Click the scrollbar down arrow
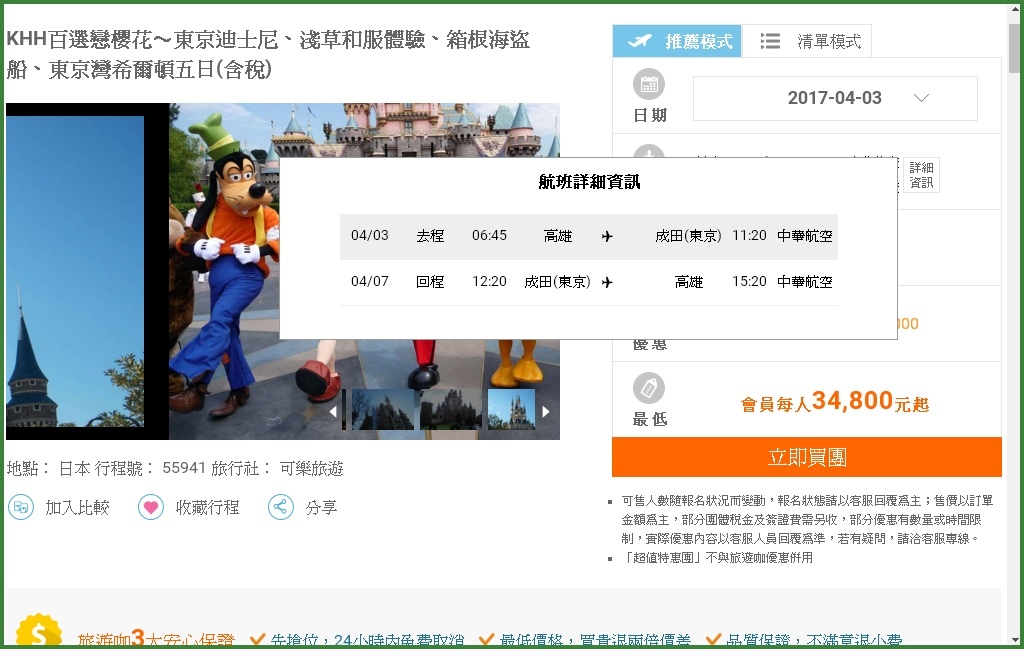1024x649 pixels. coord(1014,640)
